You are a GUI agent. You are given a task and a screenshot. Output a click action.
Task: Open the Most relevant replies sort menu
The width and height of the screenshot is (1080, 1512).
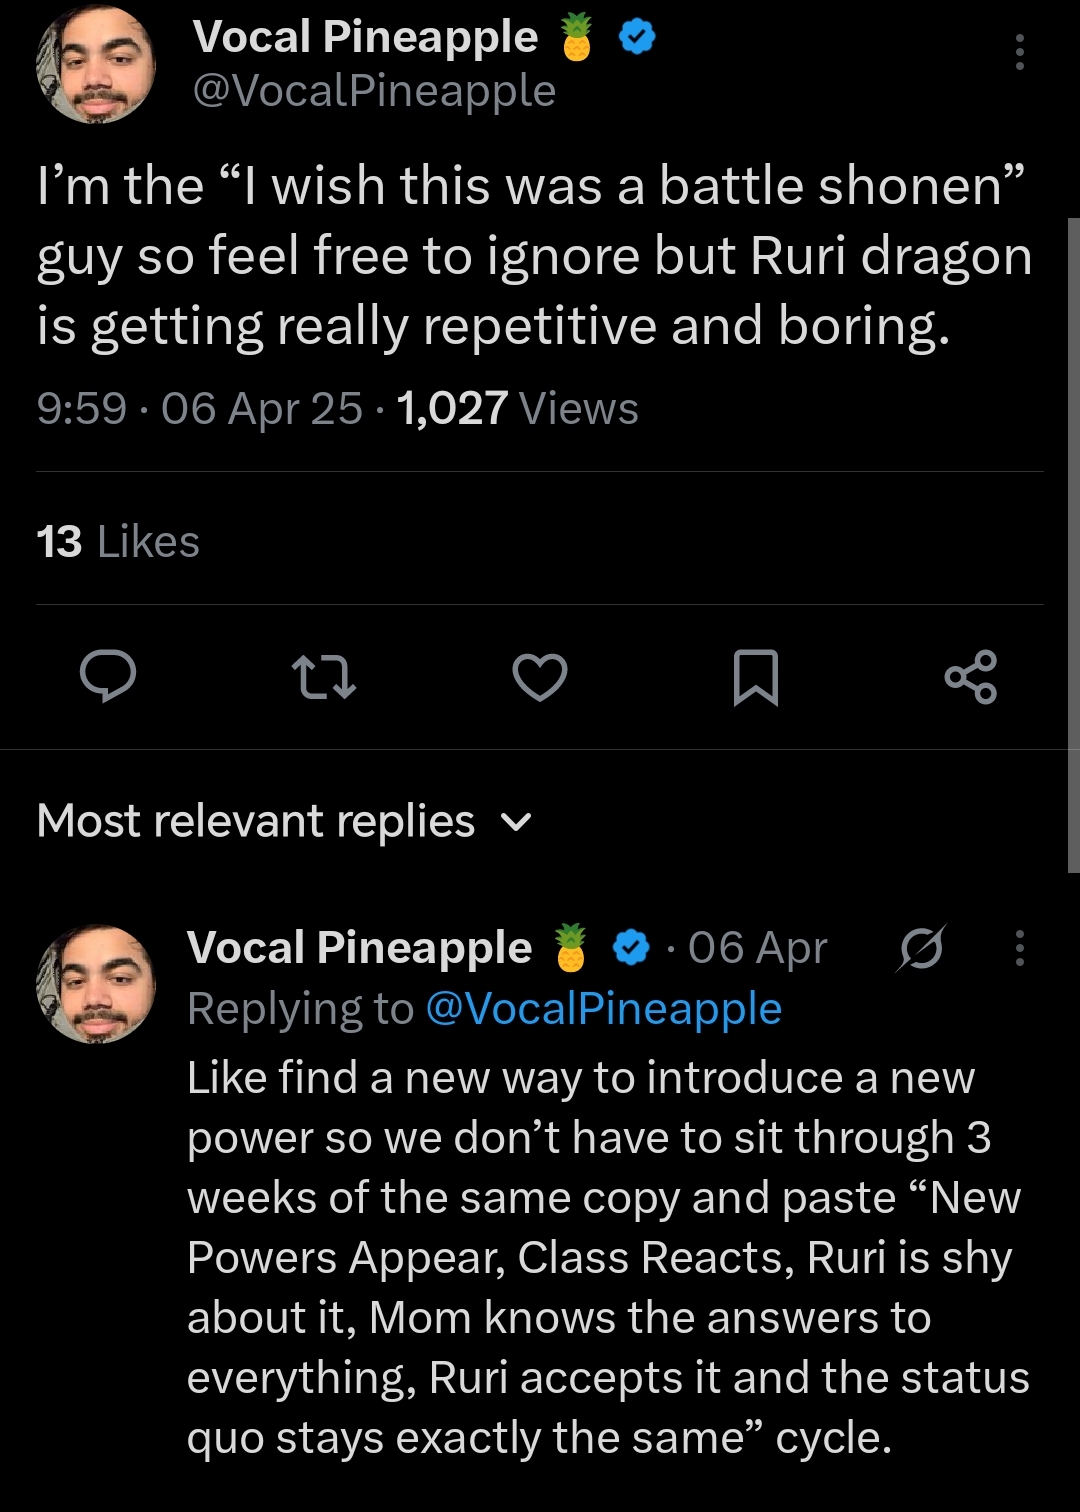click(256, 821)
